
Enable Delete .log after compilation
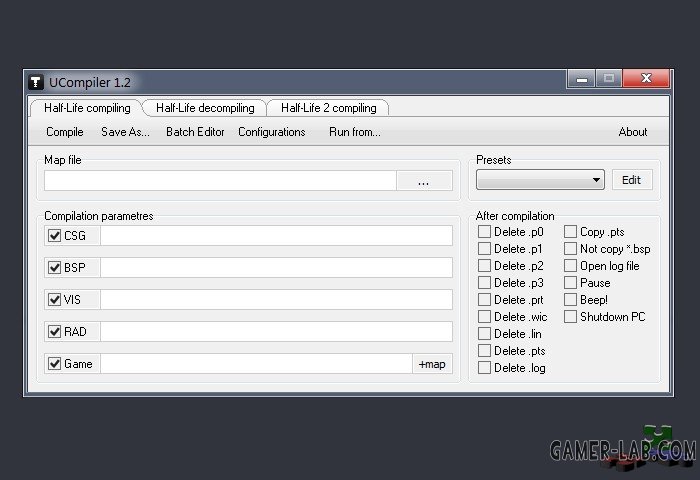coord(484,367)
